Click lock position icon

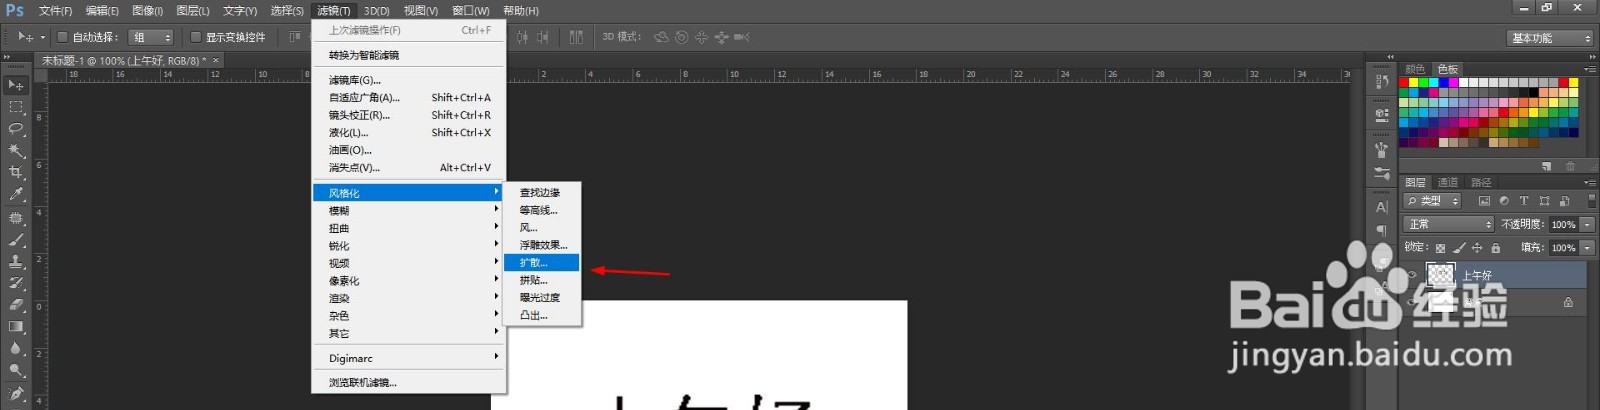pos(1477,248)
